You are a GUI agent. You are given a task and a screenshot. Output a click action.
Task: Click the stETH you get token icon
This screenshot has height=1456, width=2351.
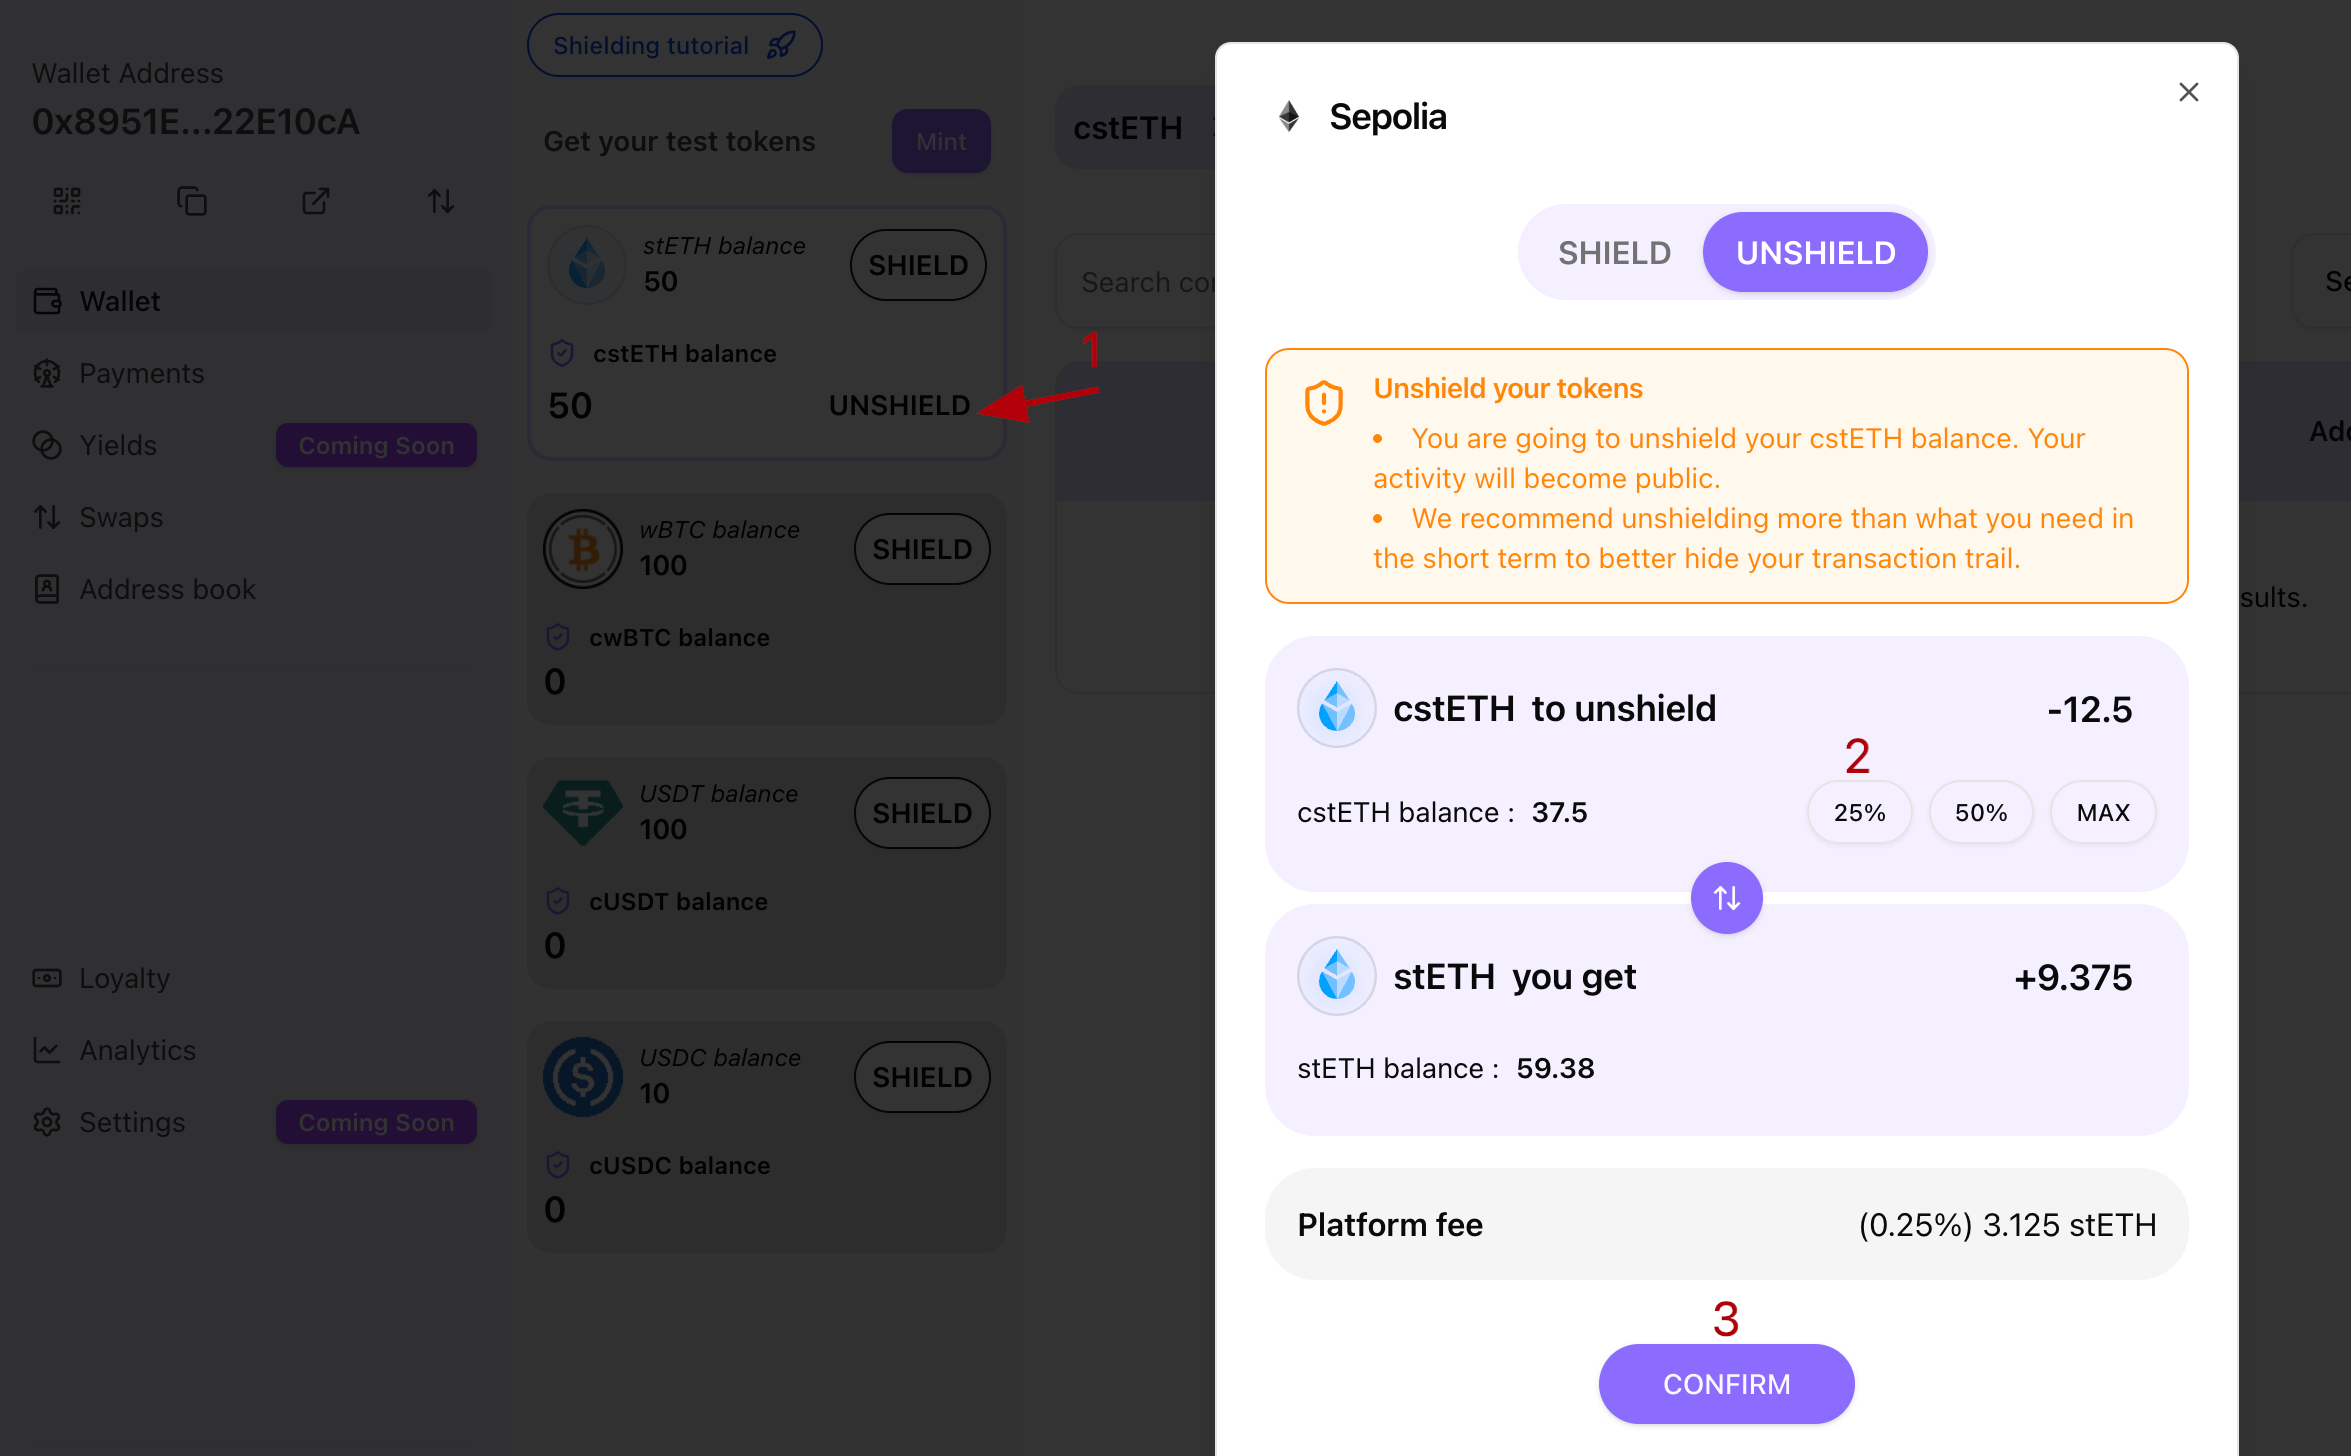tap(1336, 976)
